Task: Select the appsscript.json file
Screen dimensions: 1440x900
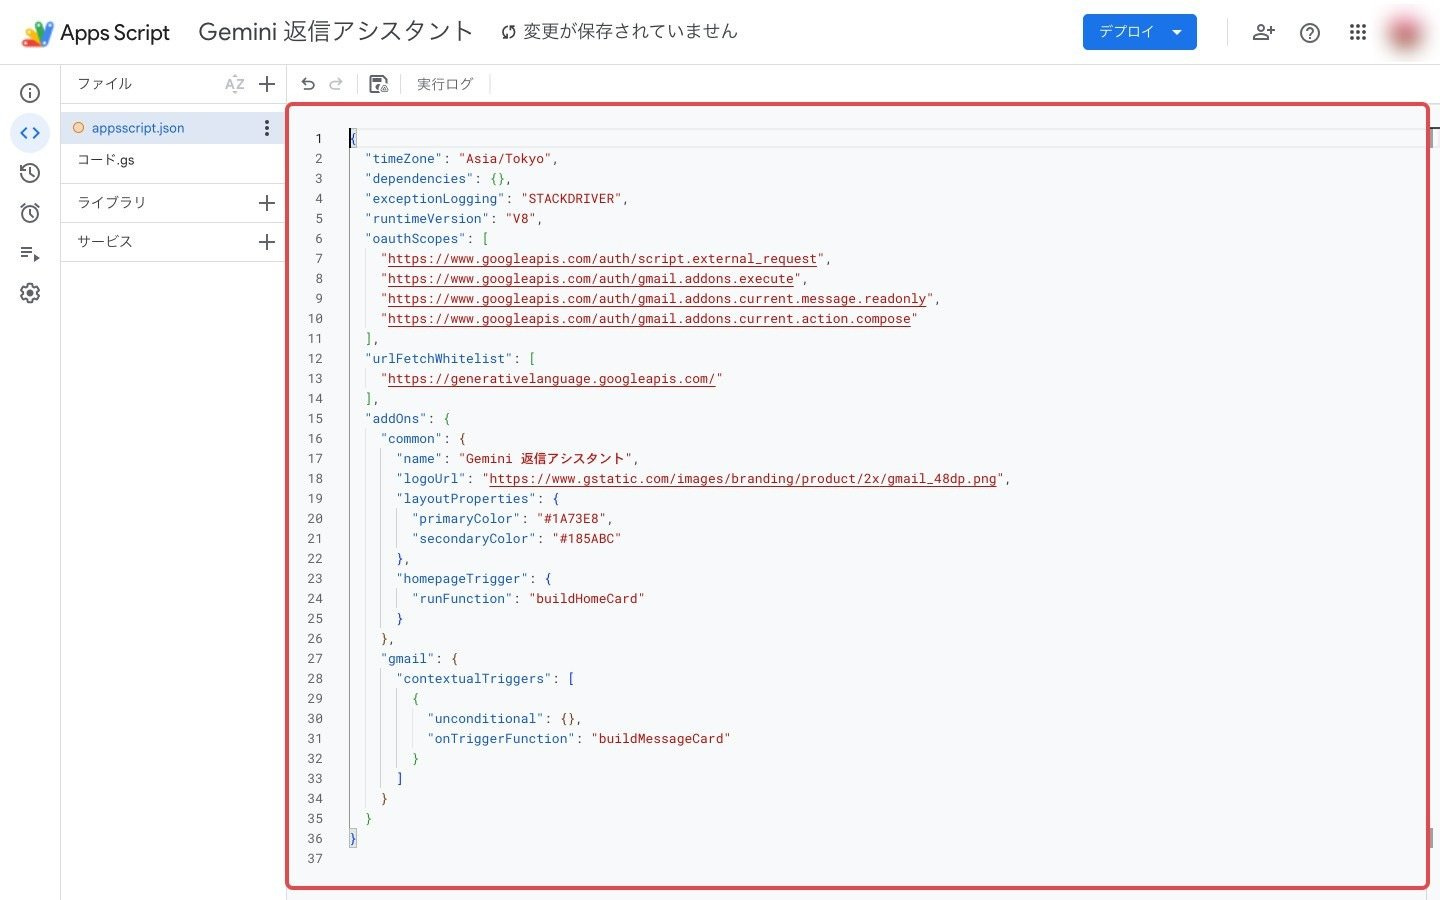Action: click(x=172, y=128)
